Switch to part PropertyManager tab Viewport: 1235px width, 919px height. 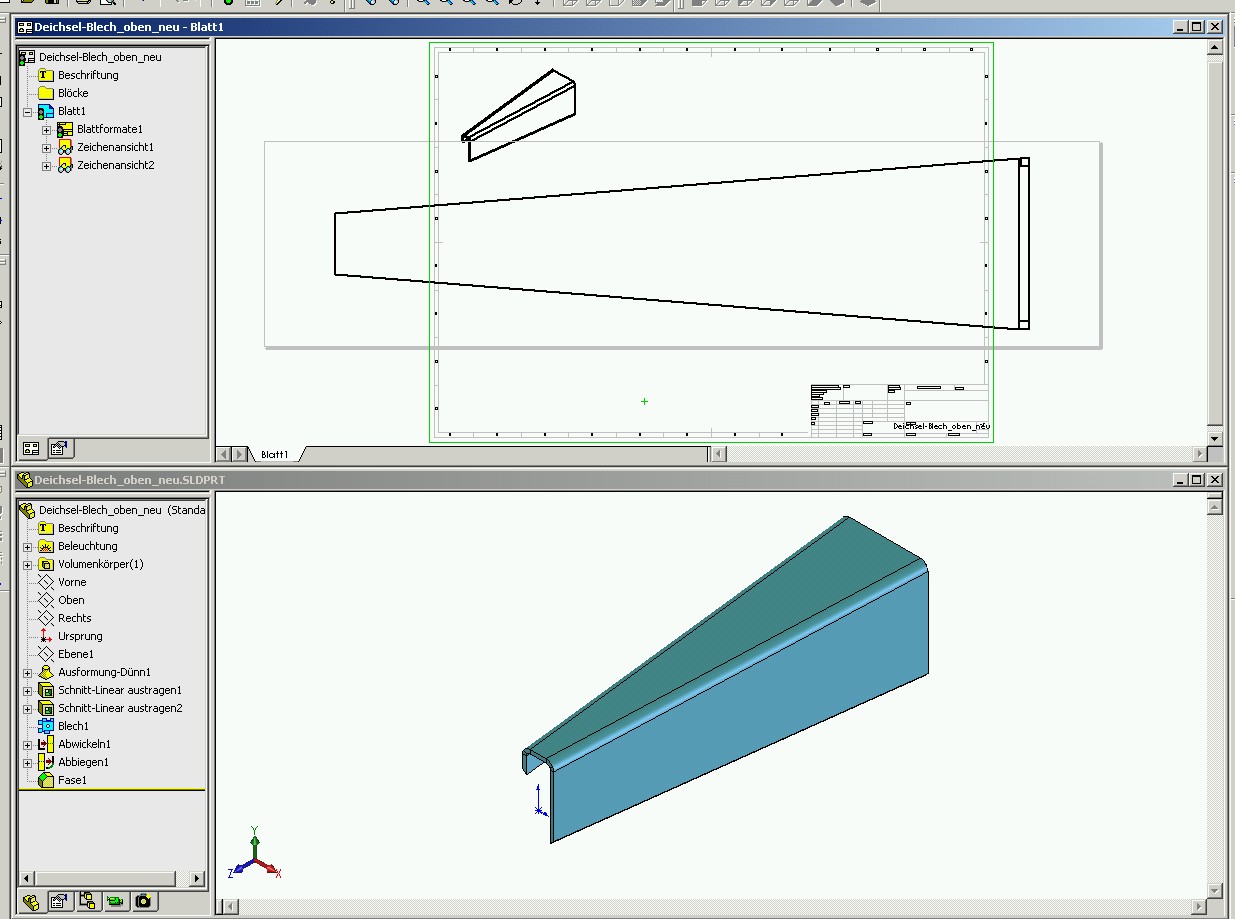(59, 901)
